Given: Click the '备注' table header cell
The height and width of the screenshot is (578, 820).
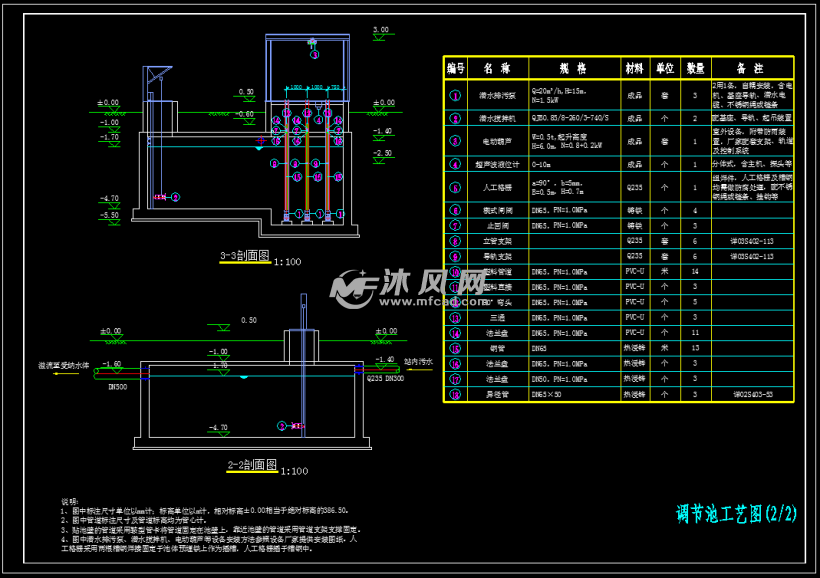Looking at the screenshot, I should (750, 69).
